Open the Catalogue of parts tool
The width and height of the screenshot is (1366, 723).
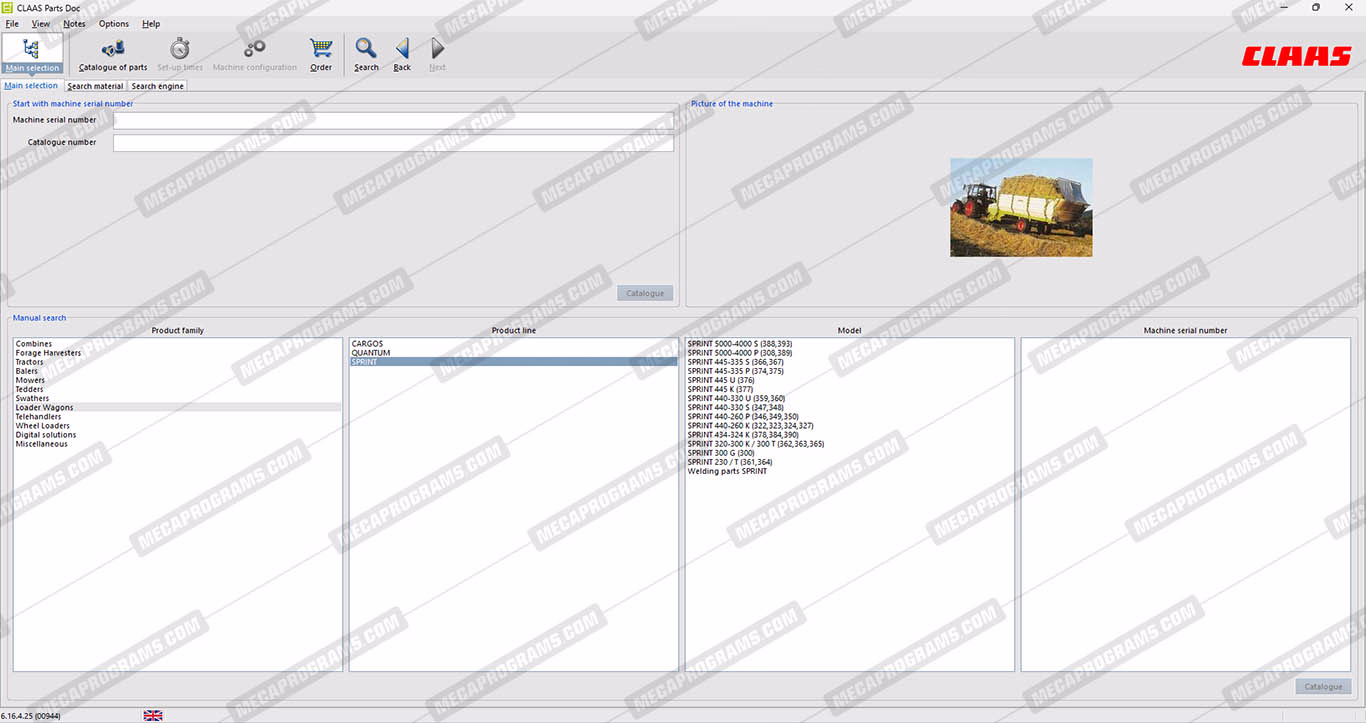point(113,54)
